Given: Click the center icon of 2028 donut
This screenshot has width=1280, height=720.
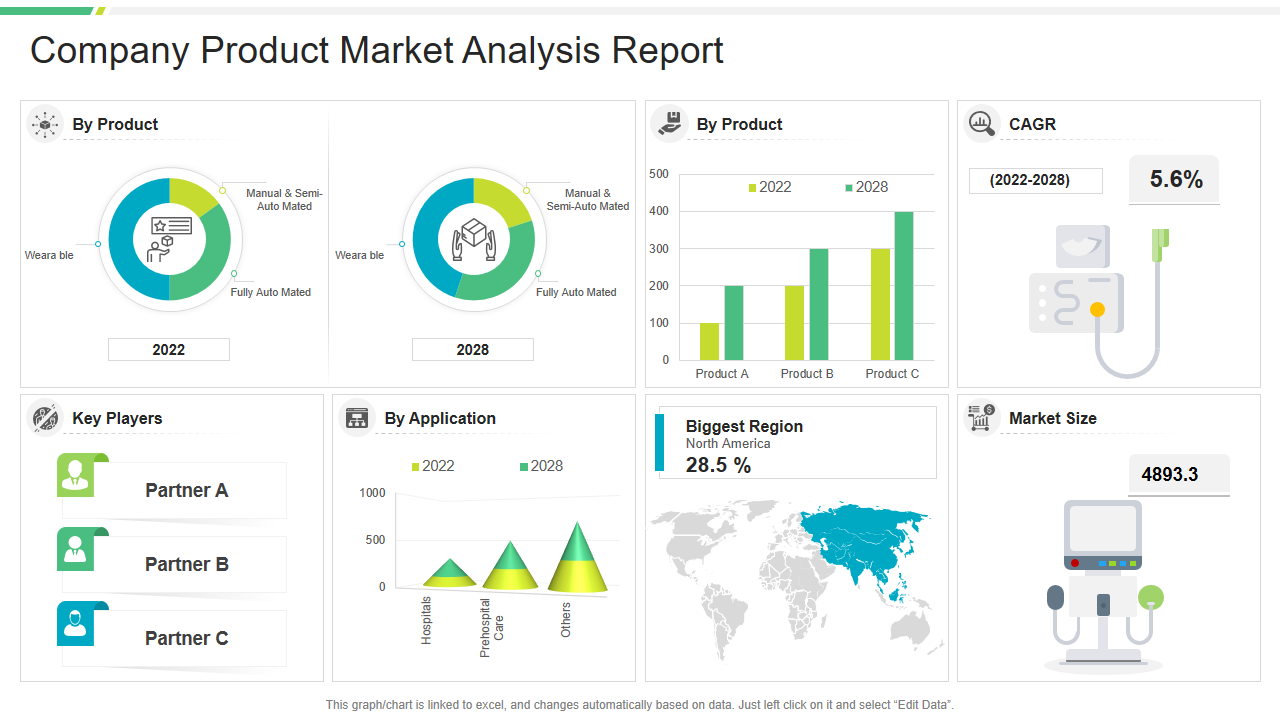Looking at the screenshot, I should pos(473,239).
